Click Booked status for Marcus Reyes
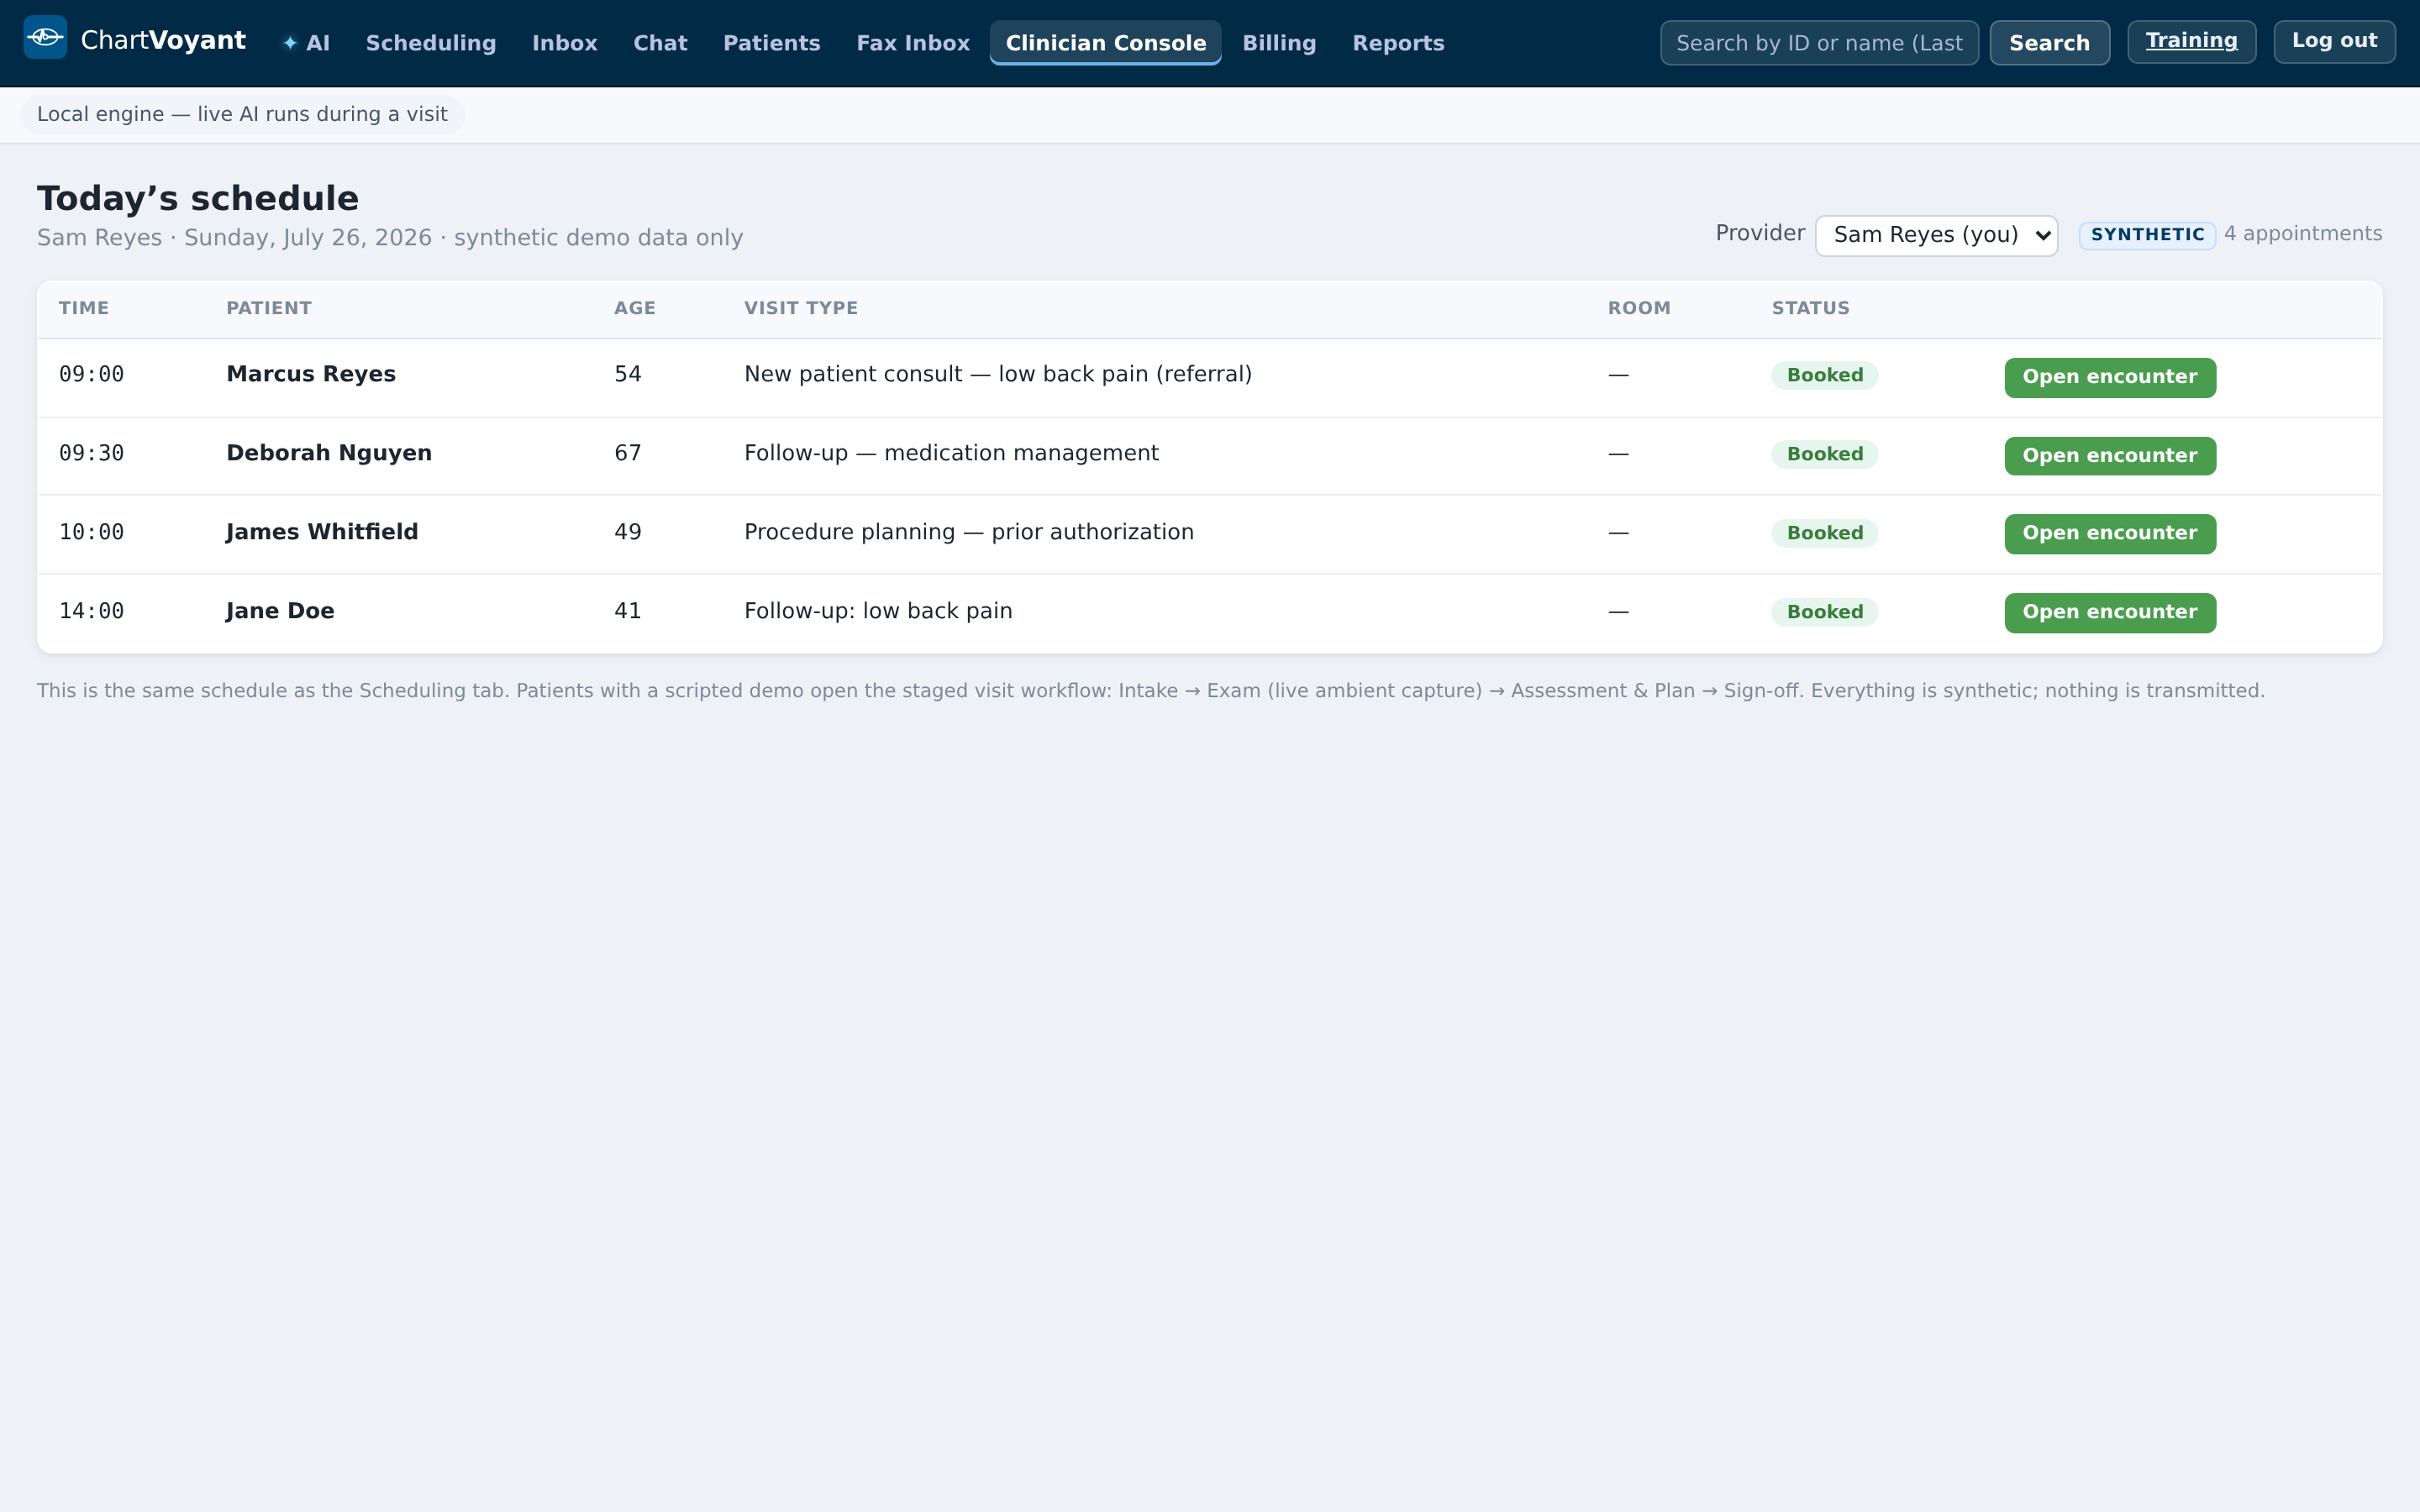The image size is (2420, 1512). tap(1825, 375)
